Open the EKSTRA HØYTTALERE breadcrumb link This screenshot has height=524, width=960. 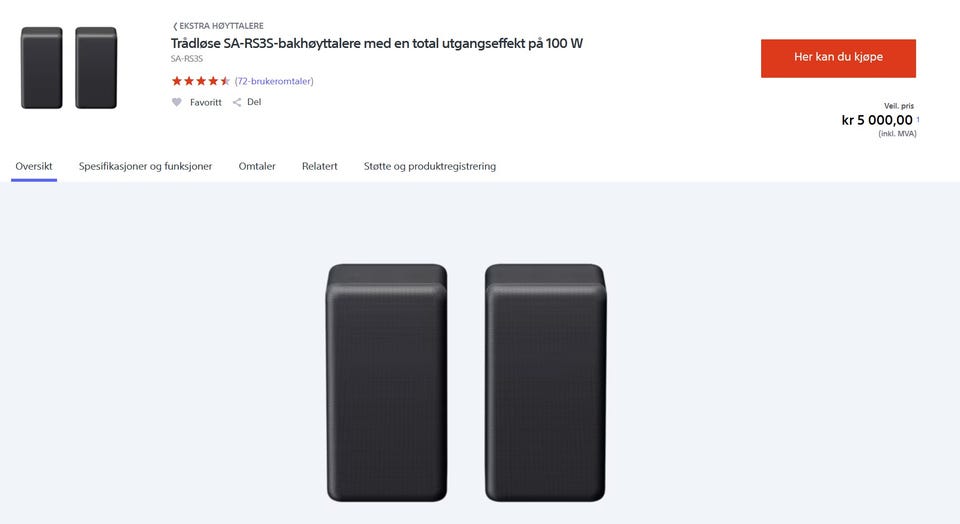[221, 26]
